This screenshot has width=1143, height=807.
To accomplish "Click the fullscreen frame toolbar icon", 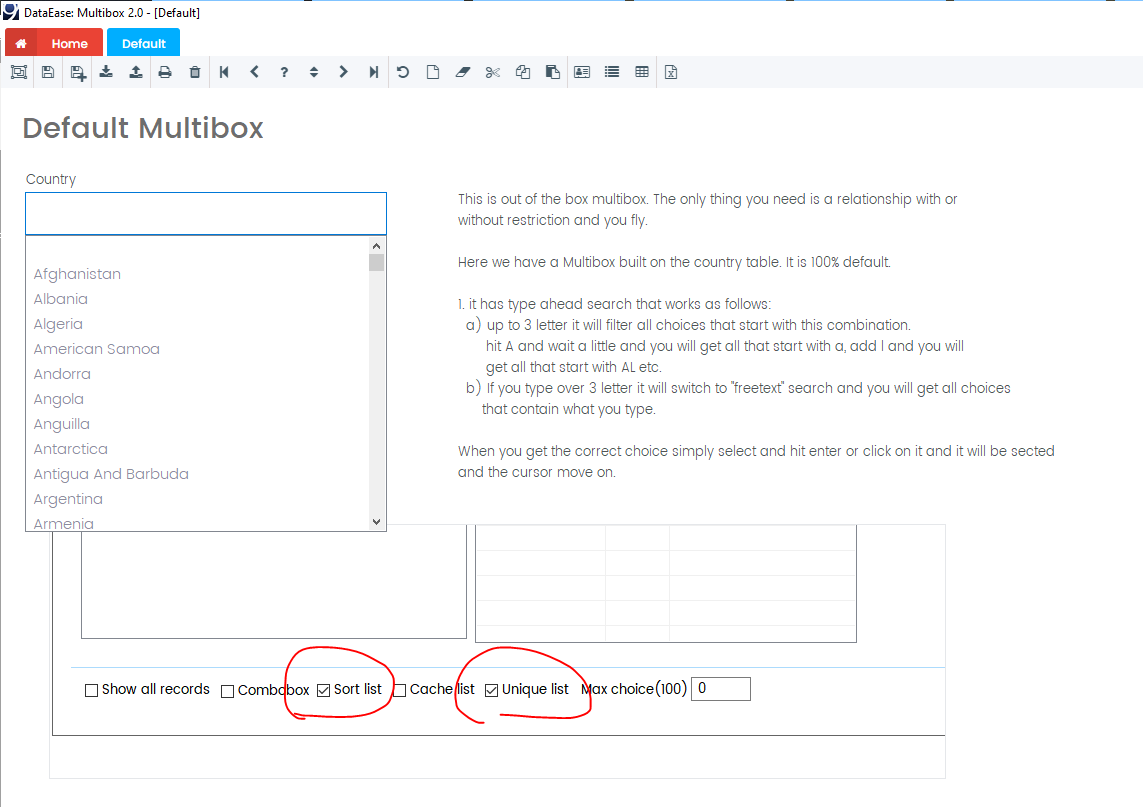I will 19,72.
